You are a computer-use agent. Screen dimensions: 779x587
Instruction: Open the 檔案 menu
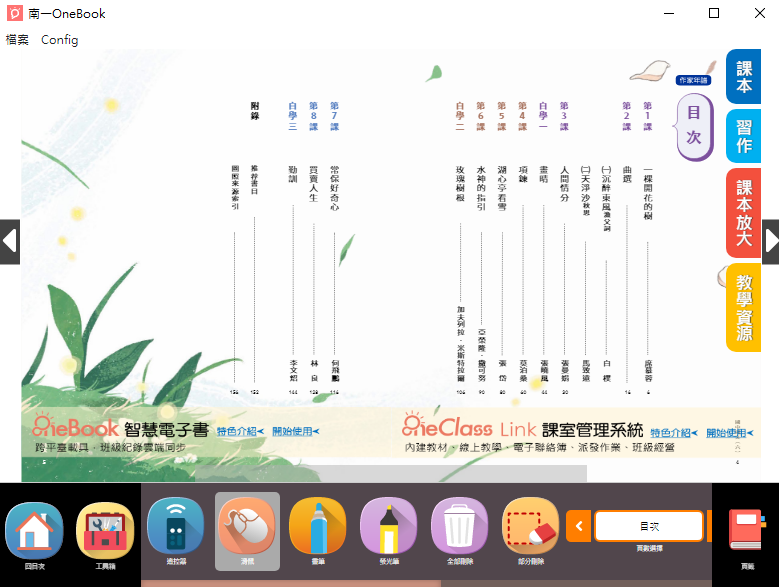point(17,40)
